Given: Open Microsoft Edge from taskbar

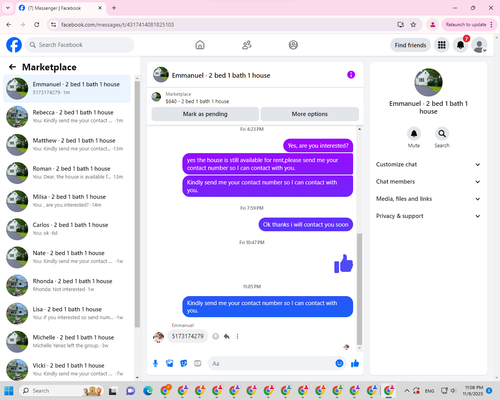Looking at the screenshot, I should pos(148,391).
